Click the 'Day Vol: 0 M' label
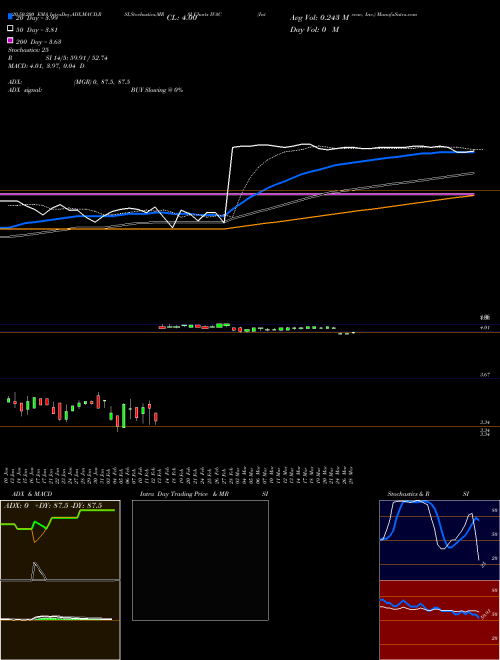This screenshot has height=660, width=500. 314,29
